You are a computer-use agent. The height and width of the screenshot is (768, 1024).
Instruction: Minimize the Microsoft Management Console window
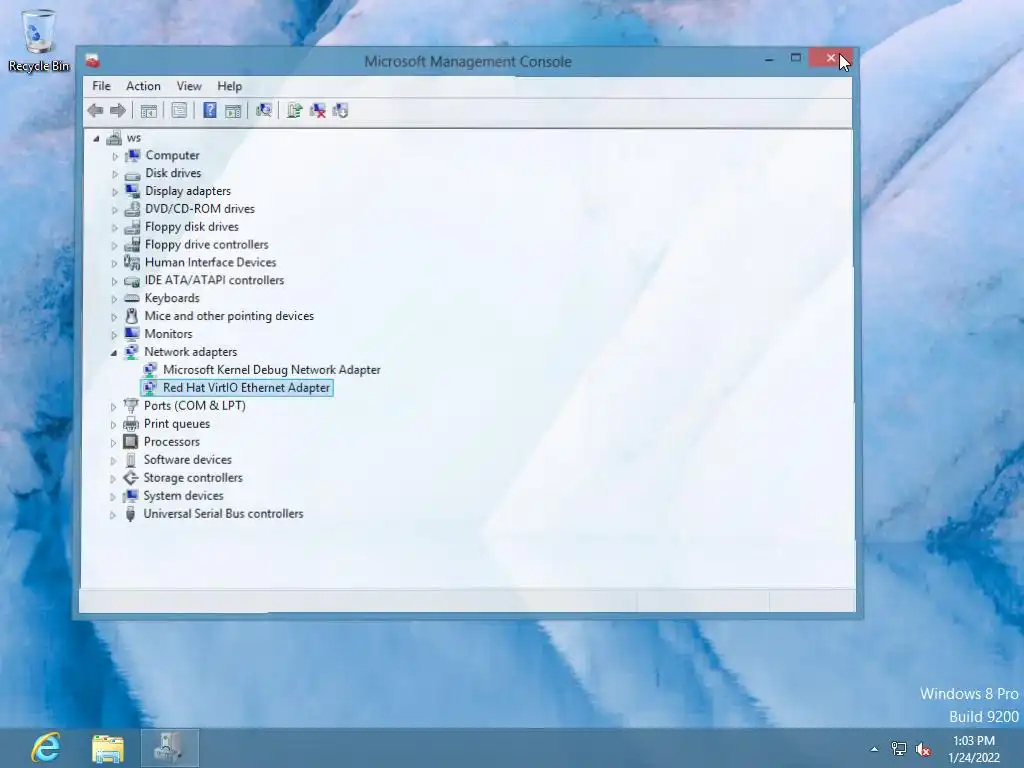(769, 59)
